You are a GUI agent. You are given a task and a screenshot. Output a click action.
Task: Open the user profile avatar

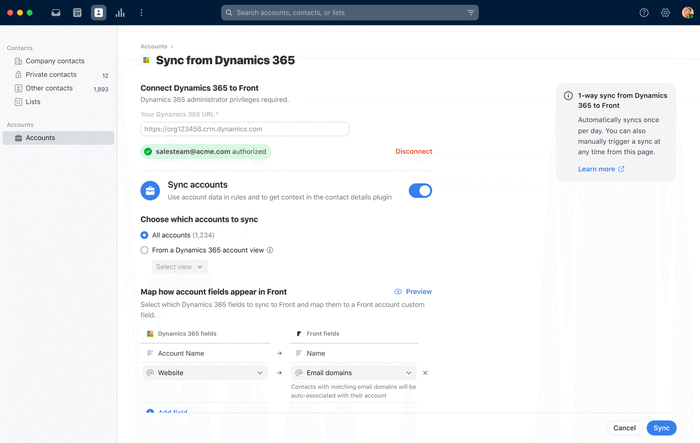[x=688, y=13]
